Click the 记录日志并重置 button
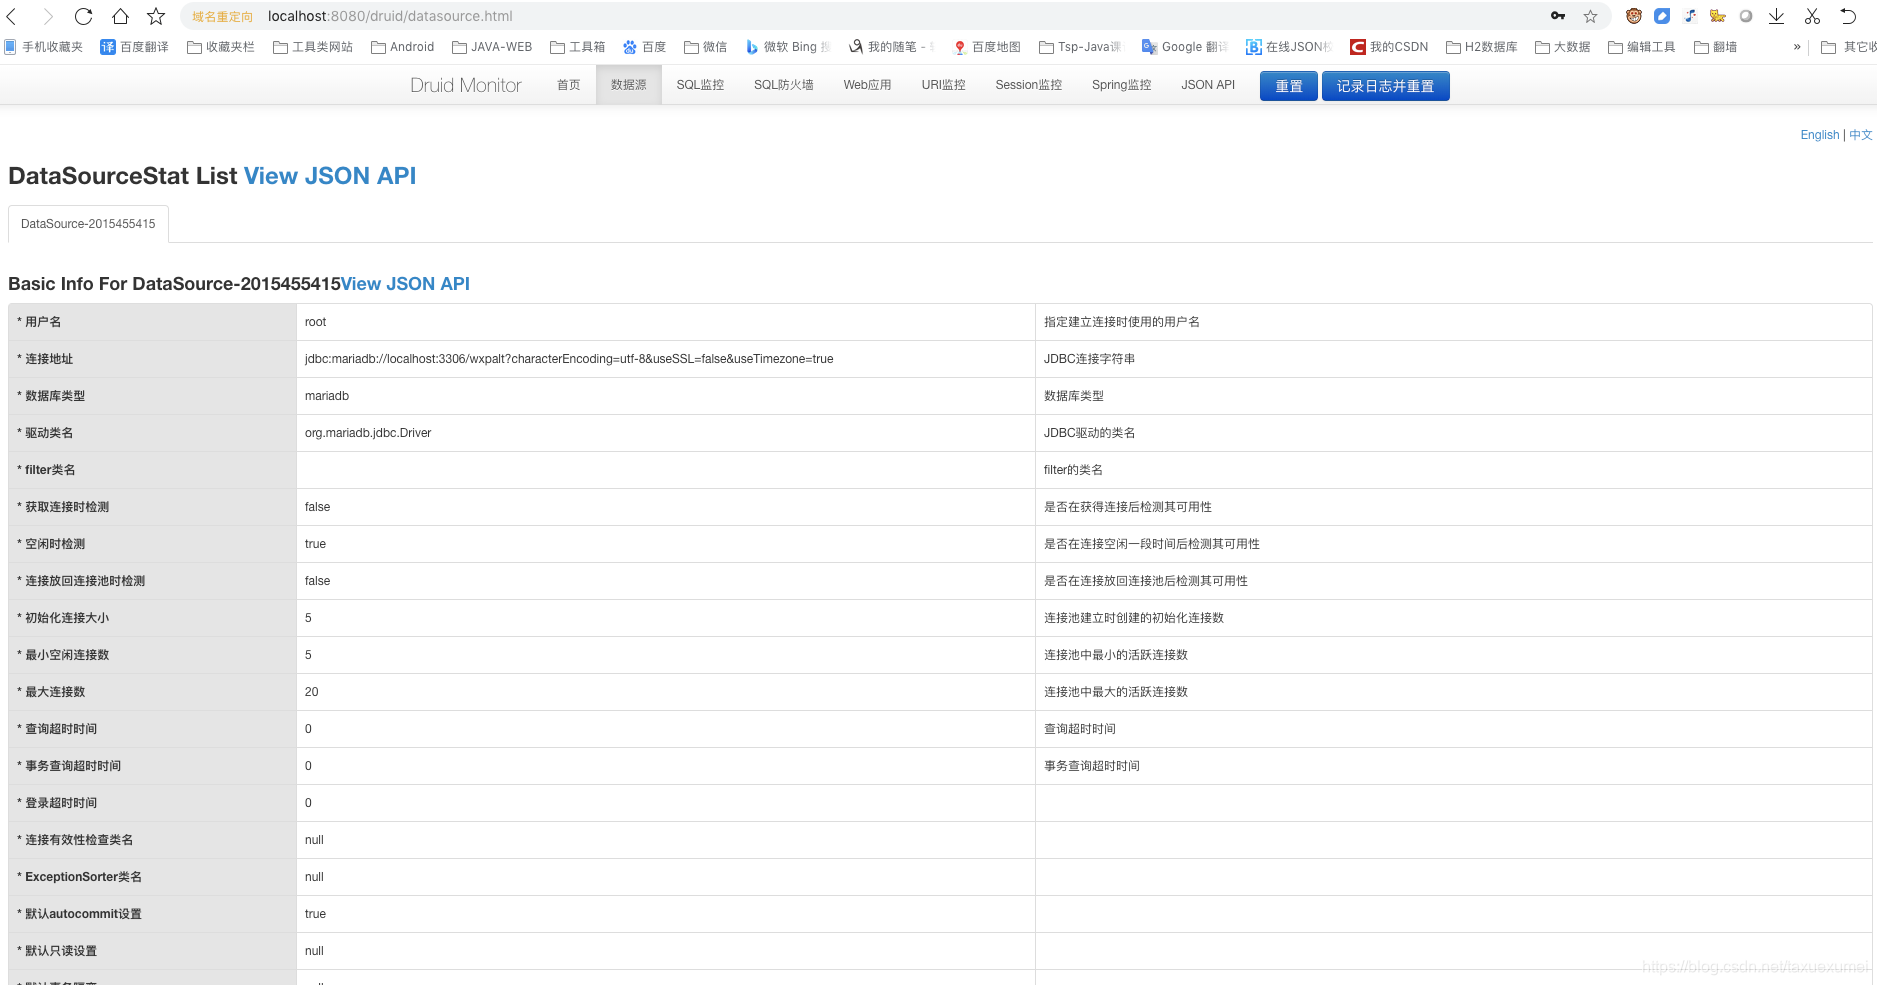 1385,86
